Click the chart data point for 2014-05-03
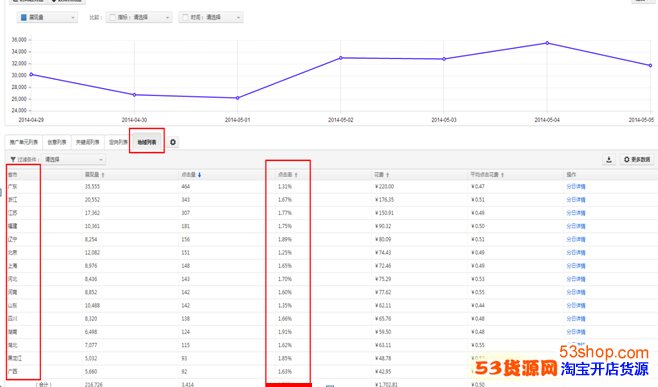658x387 pixels. 444,59
